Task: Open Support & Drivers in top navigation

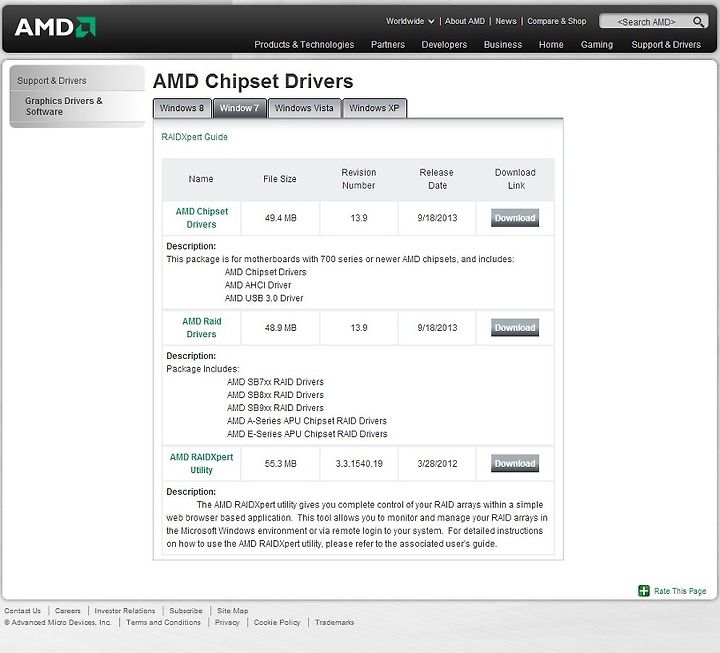Action: [666, 45]
